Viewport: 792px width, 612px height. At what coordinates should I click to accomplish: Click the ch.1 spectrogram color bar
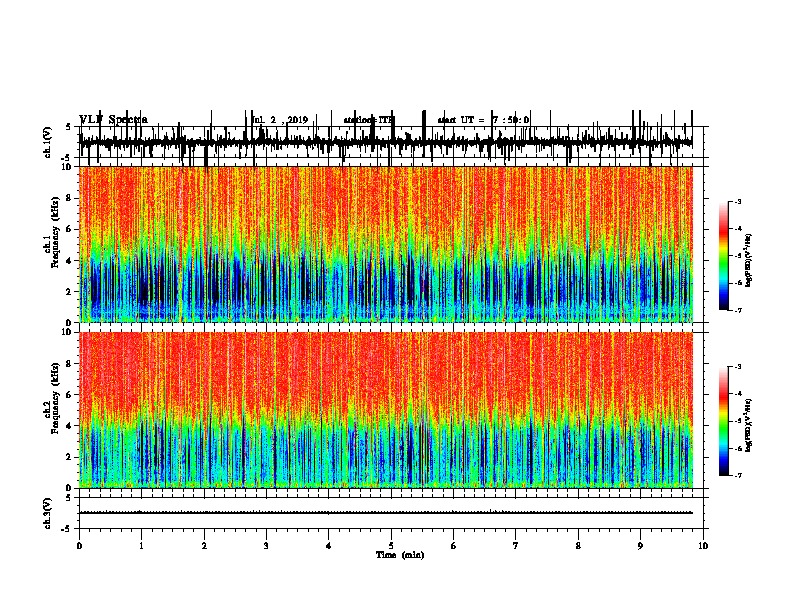pyautogui.click(x=724, y=256)
